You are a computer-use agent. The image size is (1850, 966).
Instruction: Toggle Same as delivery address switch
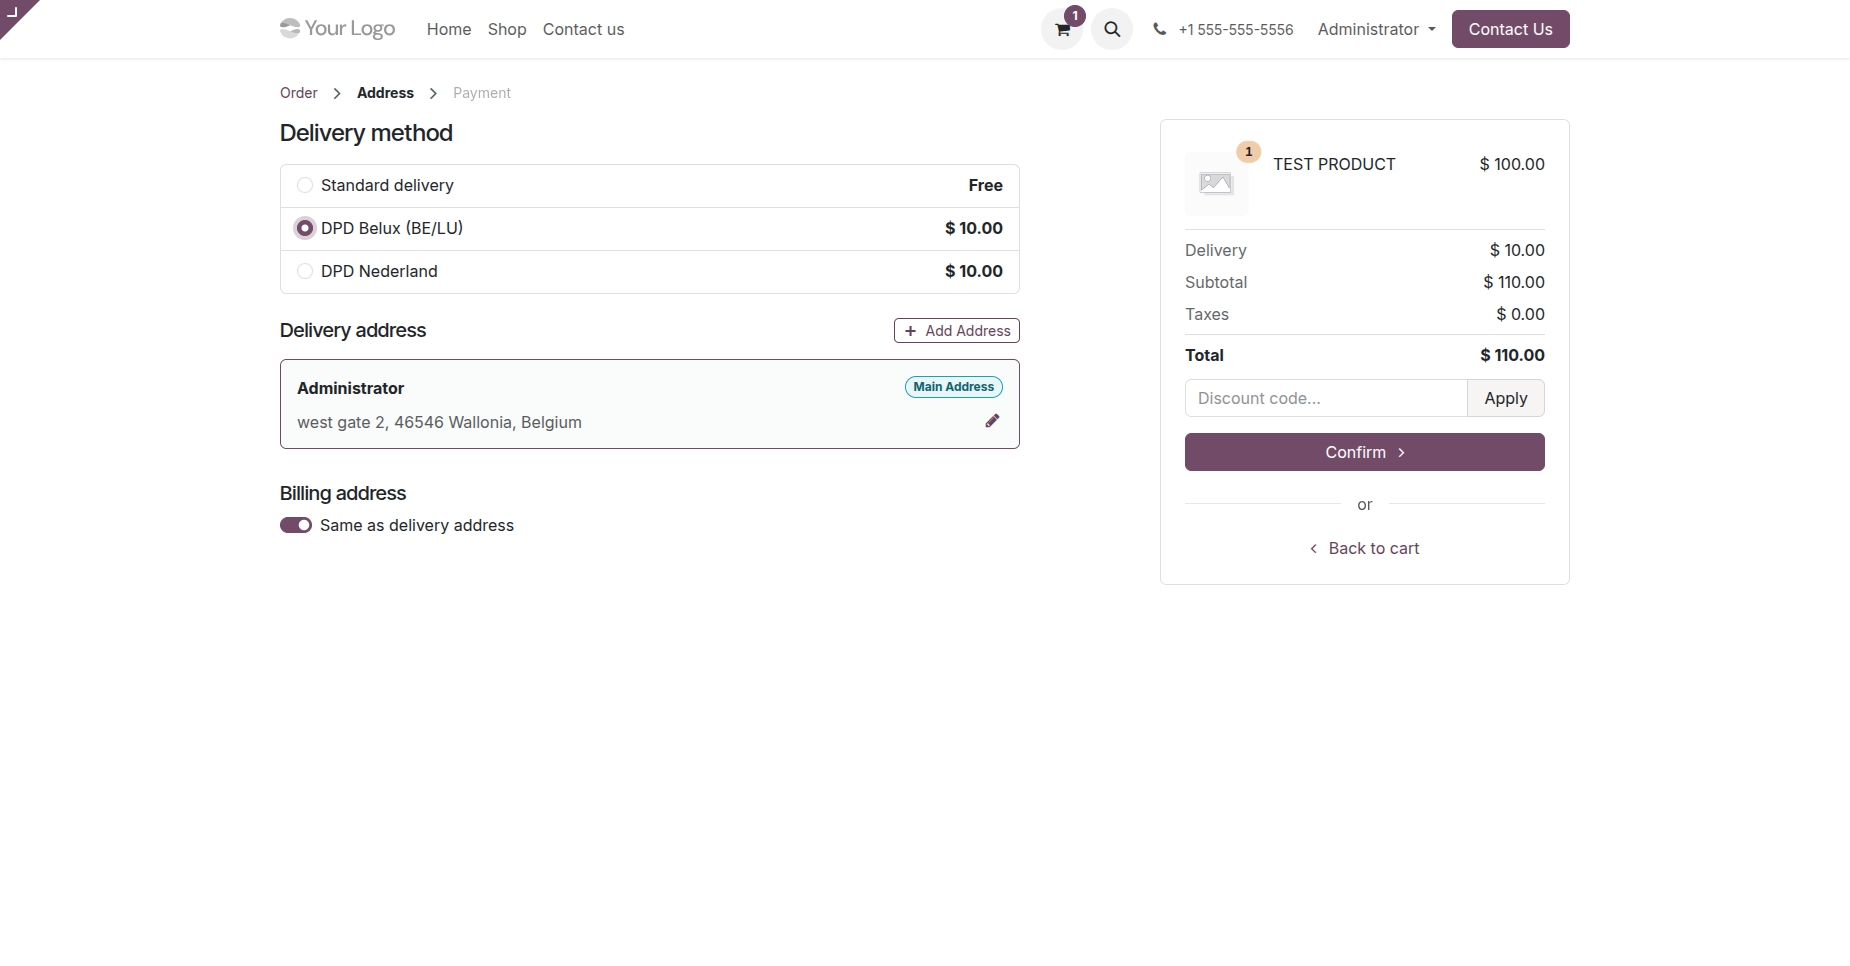tap(296, 525)
